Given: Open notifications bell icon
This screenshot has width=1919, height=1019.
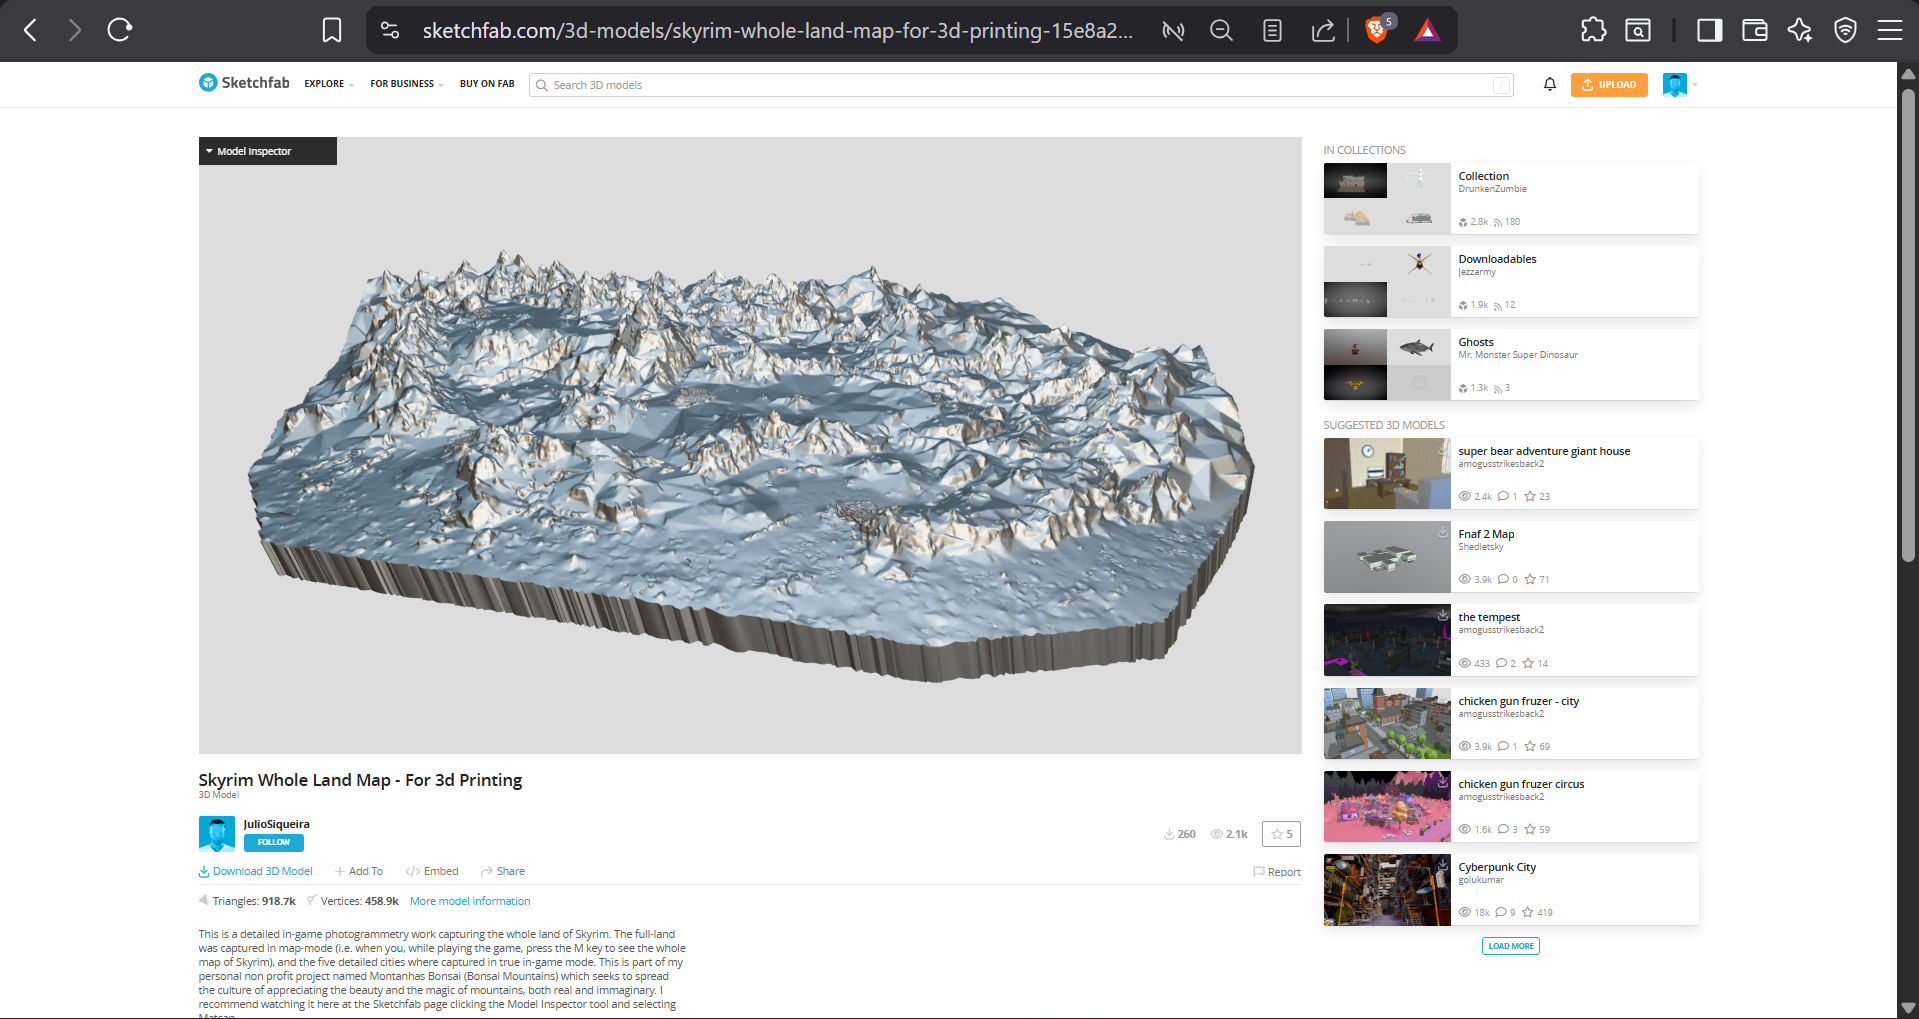Looking at the screenshot, I should [x=1550, y=85].
